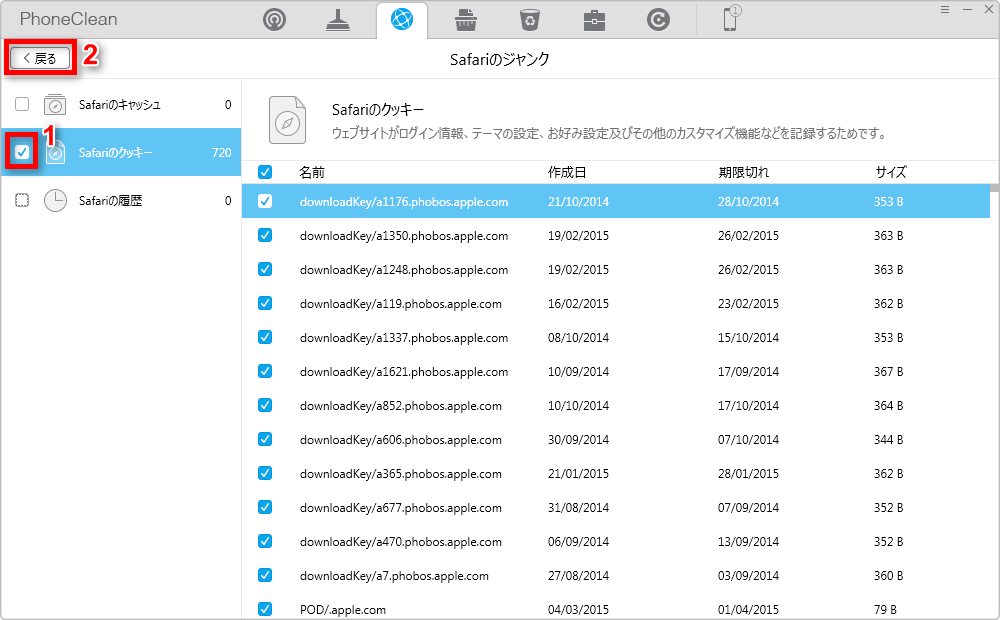1000x620 pixels.
Task: Uncheck the a119.phobos.apple.com row checkbox
Action: [x=265, y=303]
